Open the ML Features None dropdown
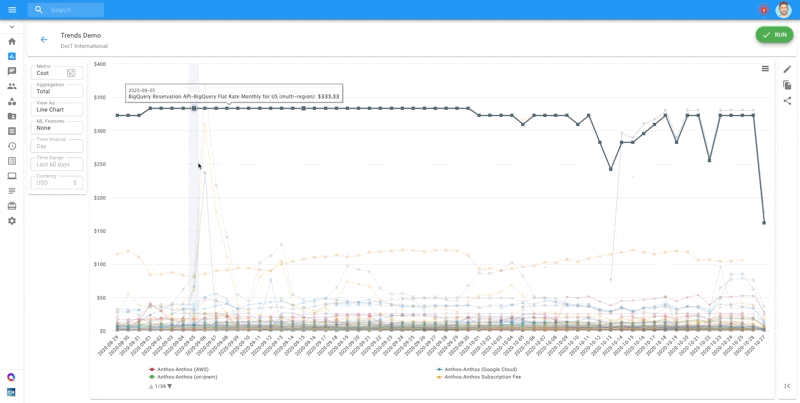The image size is (800, 403). pyautogui.click(x=57, y=128)
